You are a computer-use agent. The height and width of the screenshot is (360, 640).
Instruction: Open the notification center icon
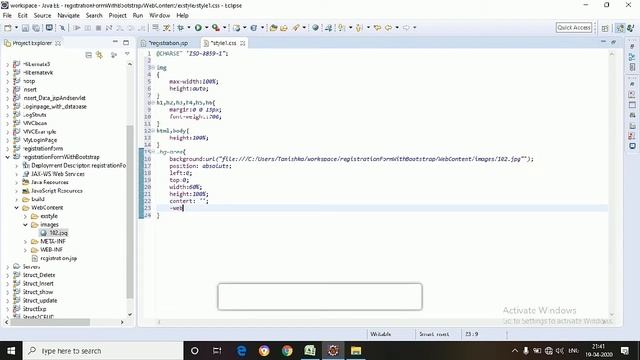coord(624,351)
